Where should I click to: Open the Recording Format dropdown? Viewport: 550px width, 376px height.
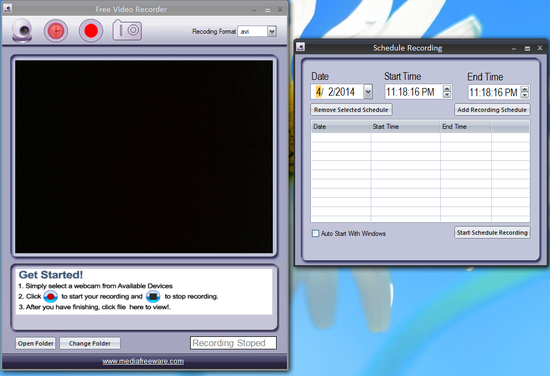tap(272, 32)
